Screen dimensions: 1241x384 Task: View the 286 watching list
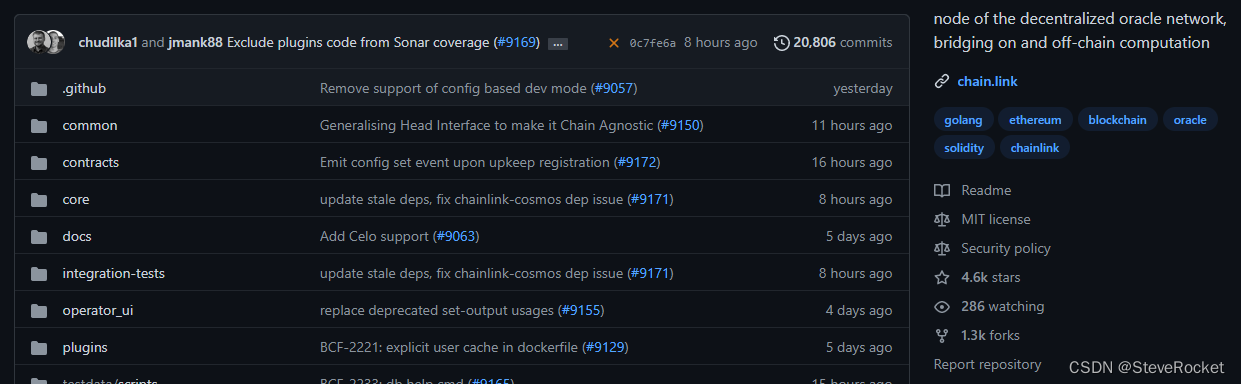(1002, 306)
